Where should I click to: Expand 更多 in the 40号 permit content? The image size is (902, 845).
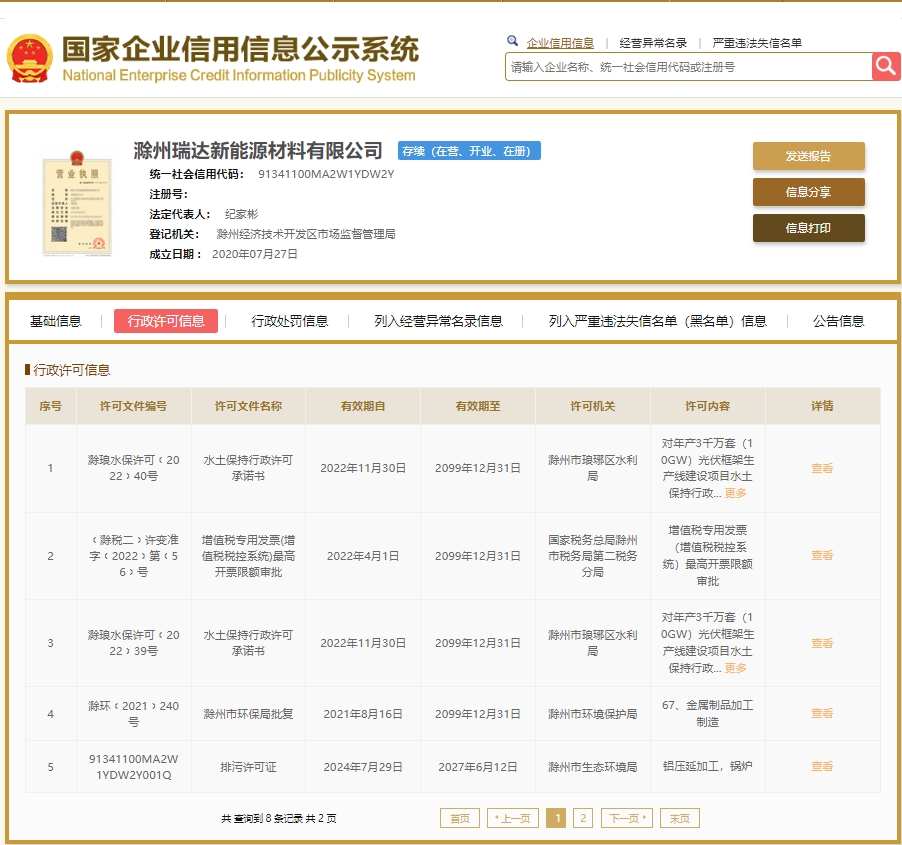pyautogui.click(x=735, y=493)
